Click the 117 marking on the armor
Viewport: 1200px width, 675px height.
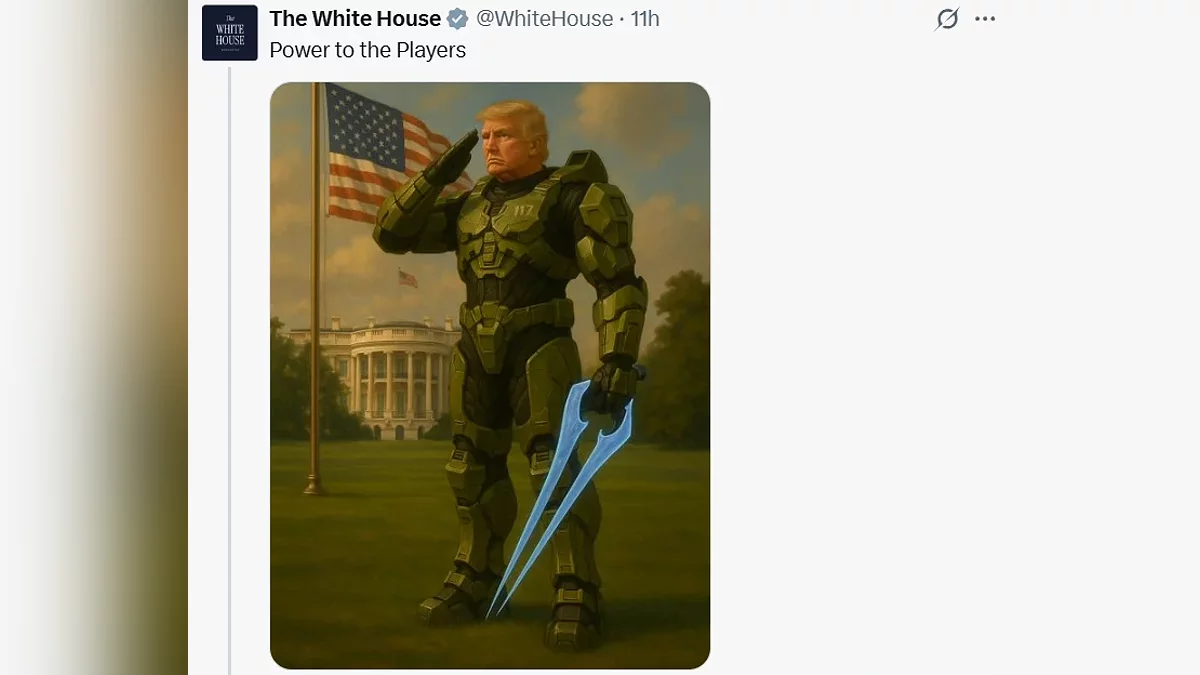coord(523,211)
